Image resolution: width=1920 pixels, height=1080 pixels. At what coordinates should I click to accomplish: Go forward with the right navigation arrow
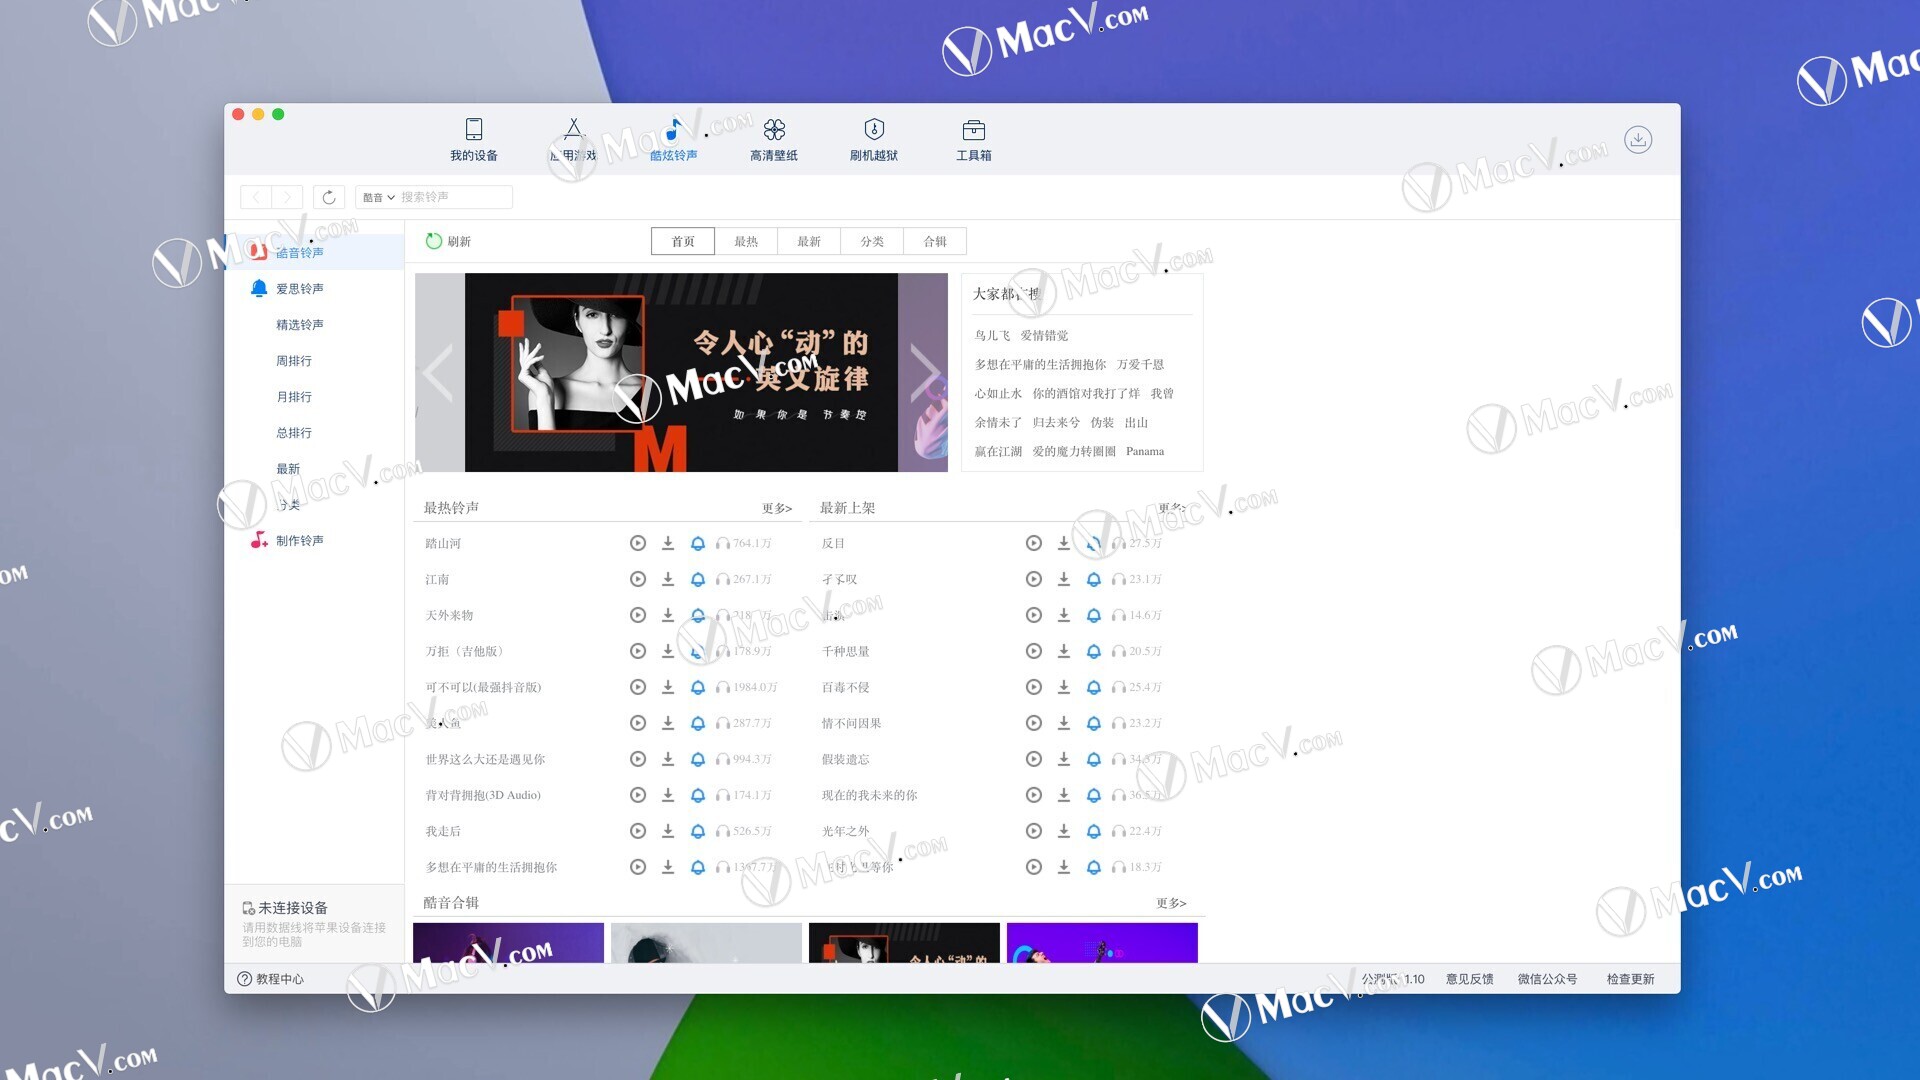tap(287, 197)
